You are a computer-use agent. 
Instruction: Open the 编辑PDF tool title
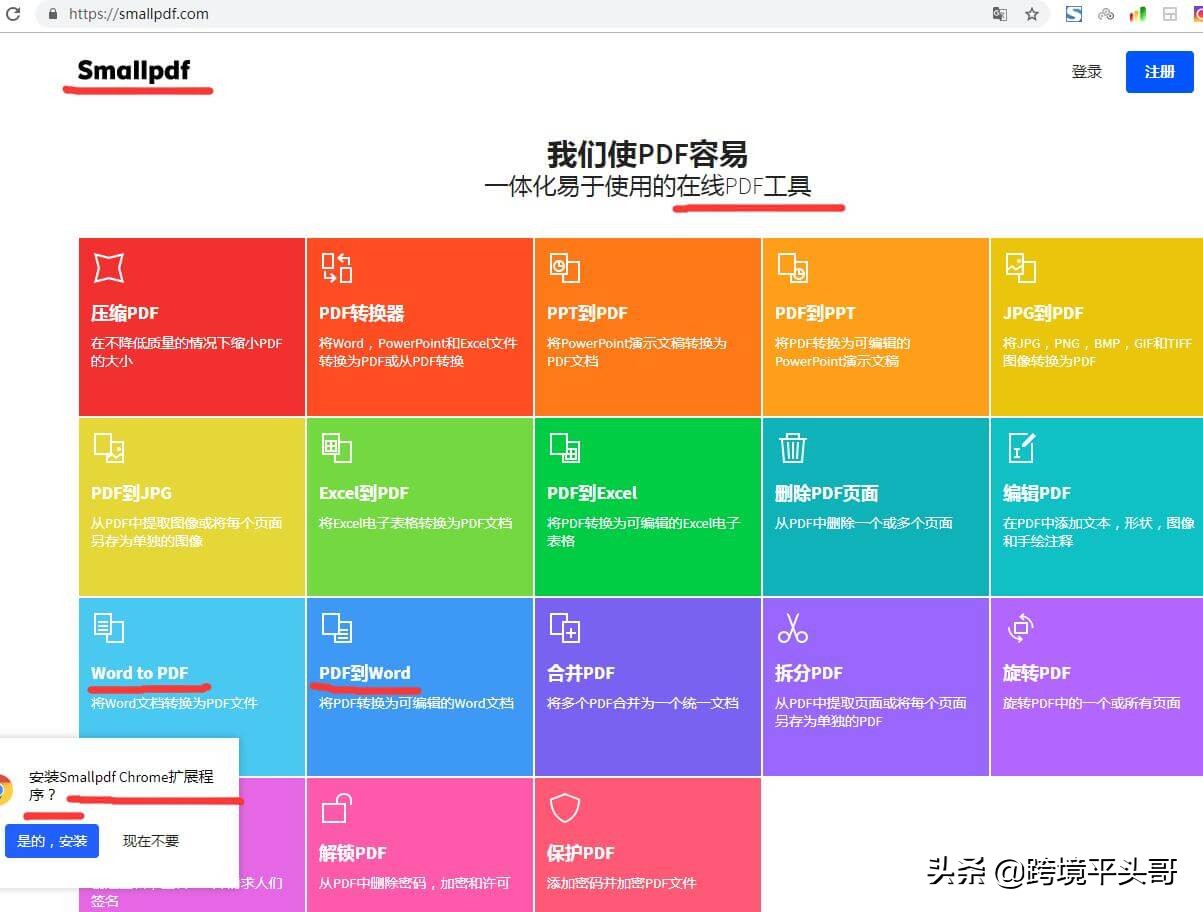tap(1037, 493)
